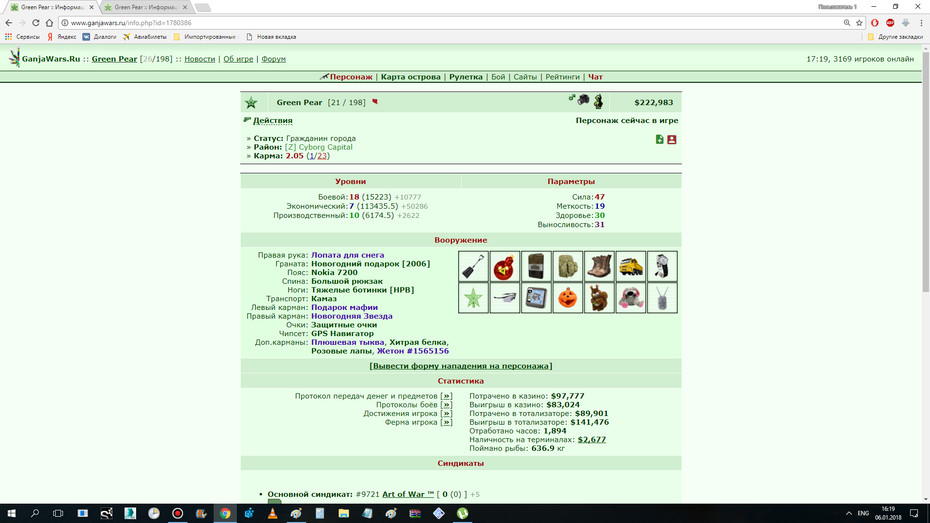930x523 pixels.
Task: Click the dog tag token icon
Action: 662,298
